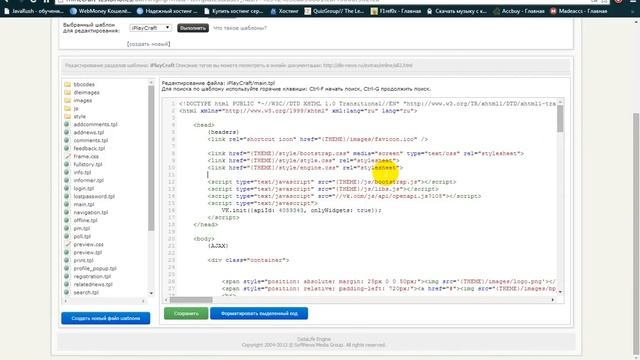The height and width of the screenshot is (360, 640).
Task: Select print.tpl in file list
Action: coord(84,260)
